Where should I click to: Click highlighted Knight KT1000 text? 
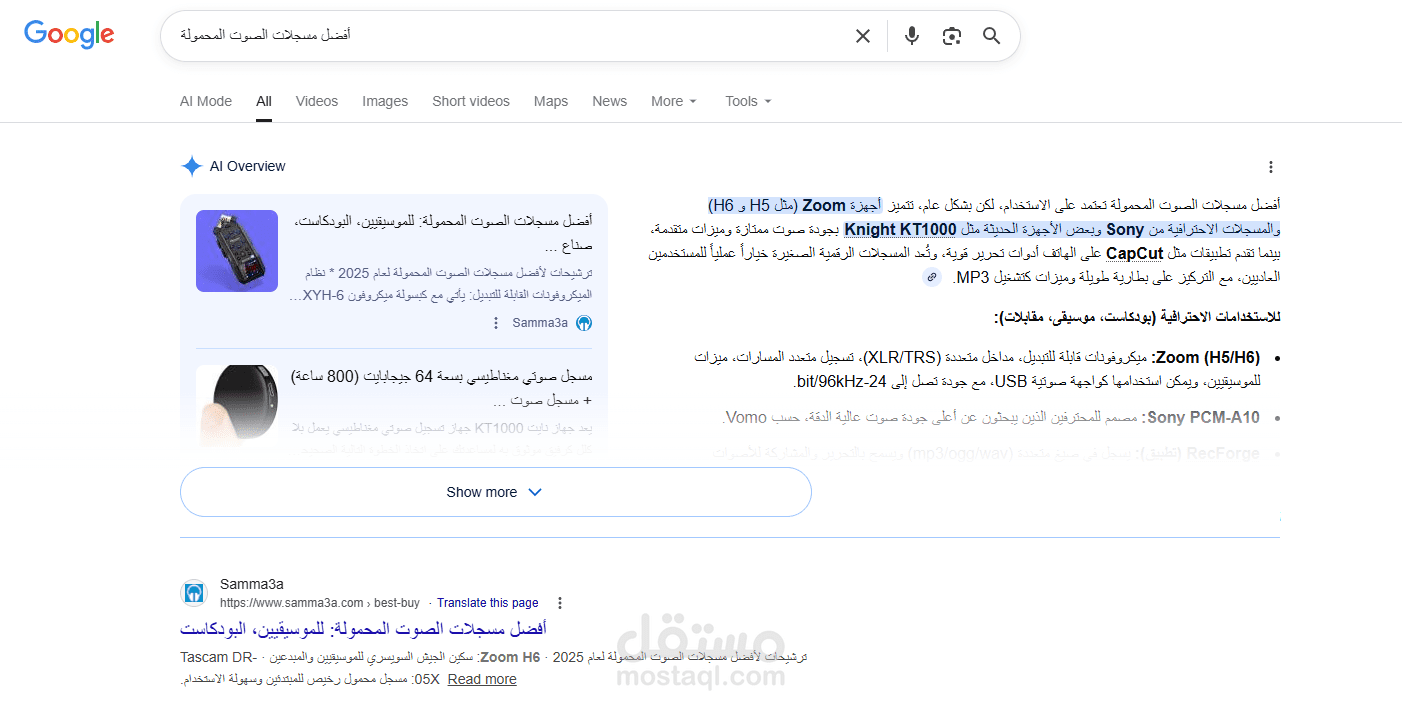tap(900, 229)
